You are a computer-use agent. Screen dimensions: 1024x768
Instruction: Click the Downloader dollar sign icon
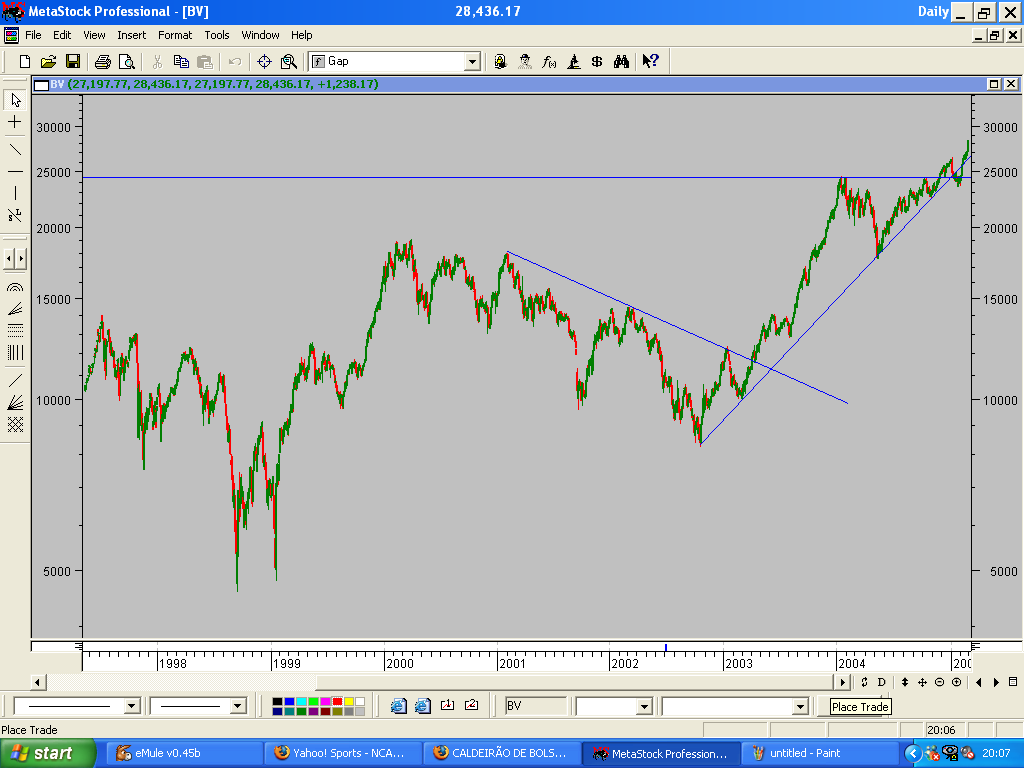[x=596, y=61]
